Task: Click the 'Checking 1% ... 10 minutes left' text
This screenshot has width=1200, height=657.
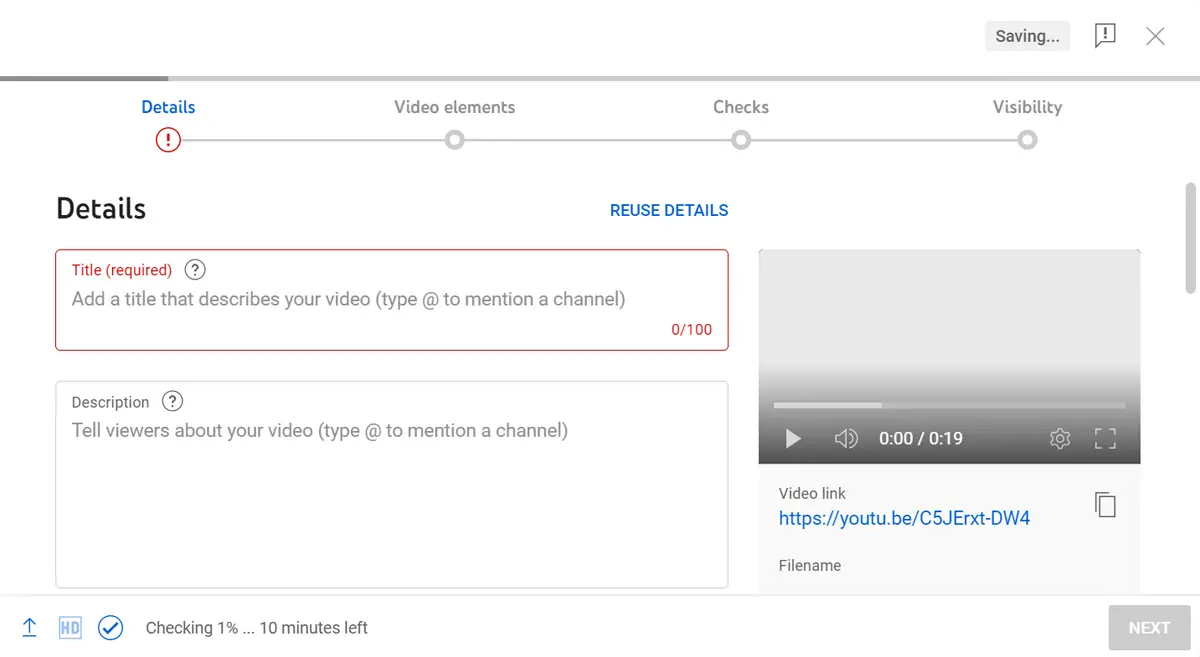Action: point(257,628)
